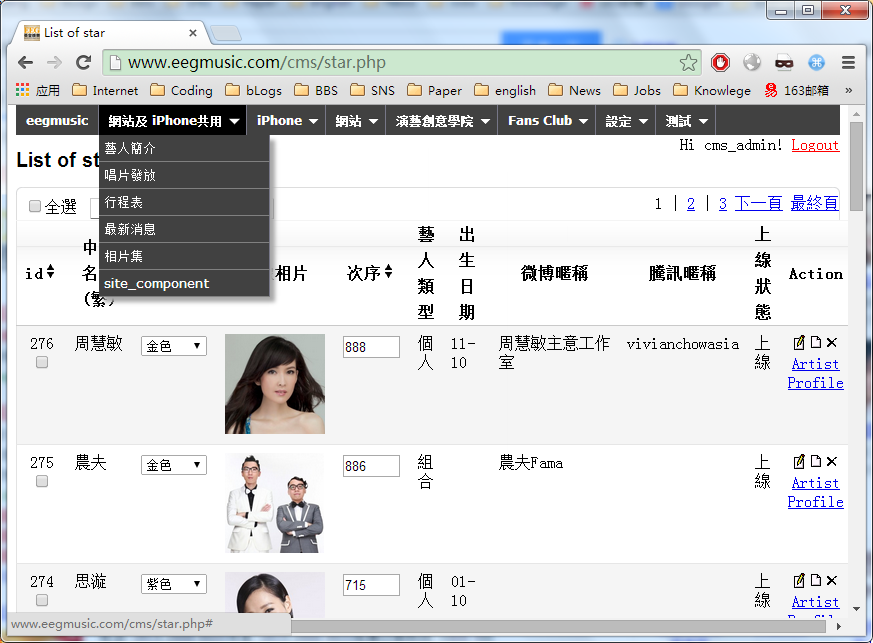
Task: Click the copy page icon for row 274
Action: (x=816, y=581)
